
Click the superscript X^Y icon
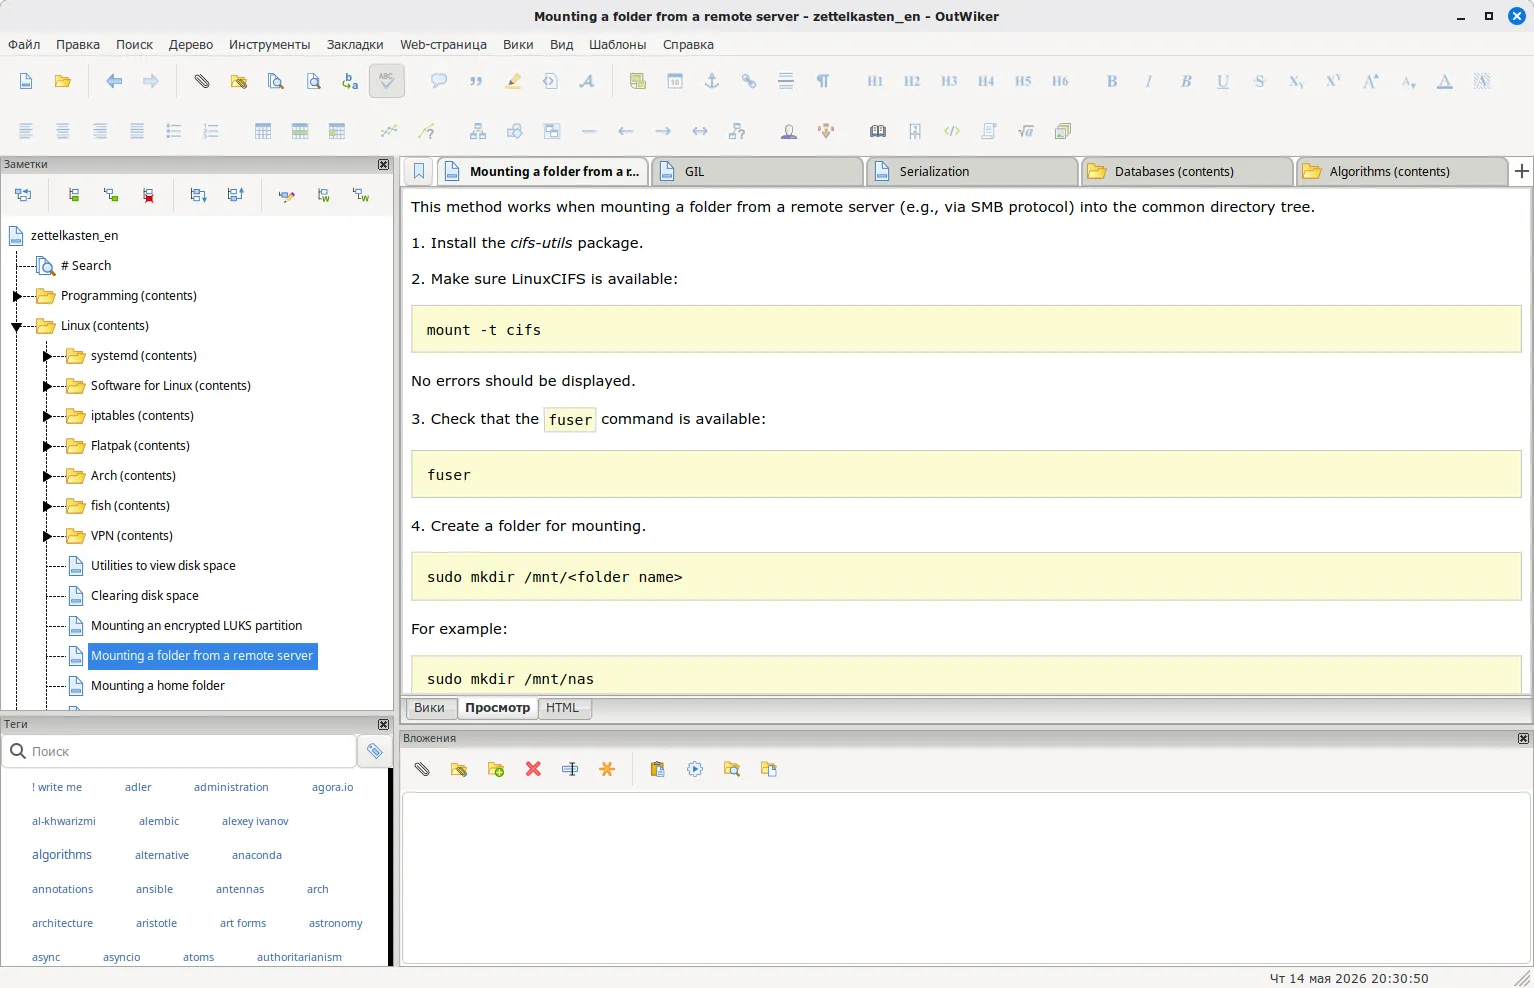(1333, 81)
